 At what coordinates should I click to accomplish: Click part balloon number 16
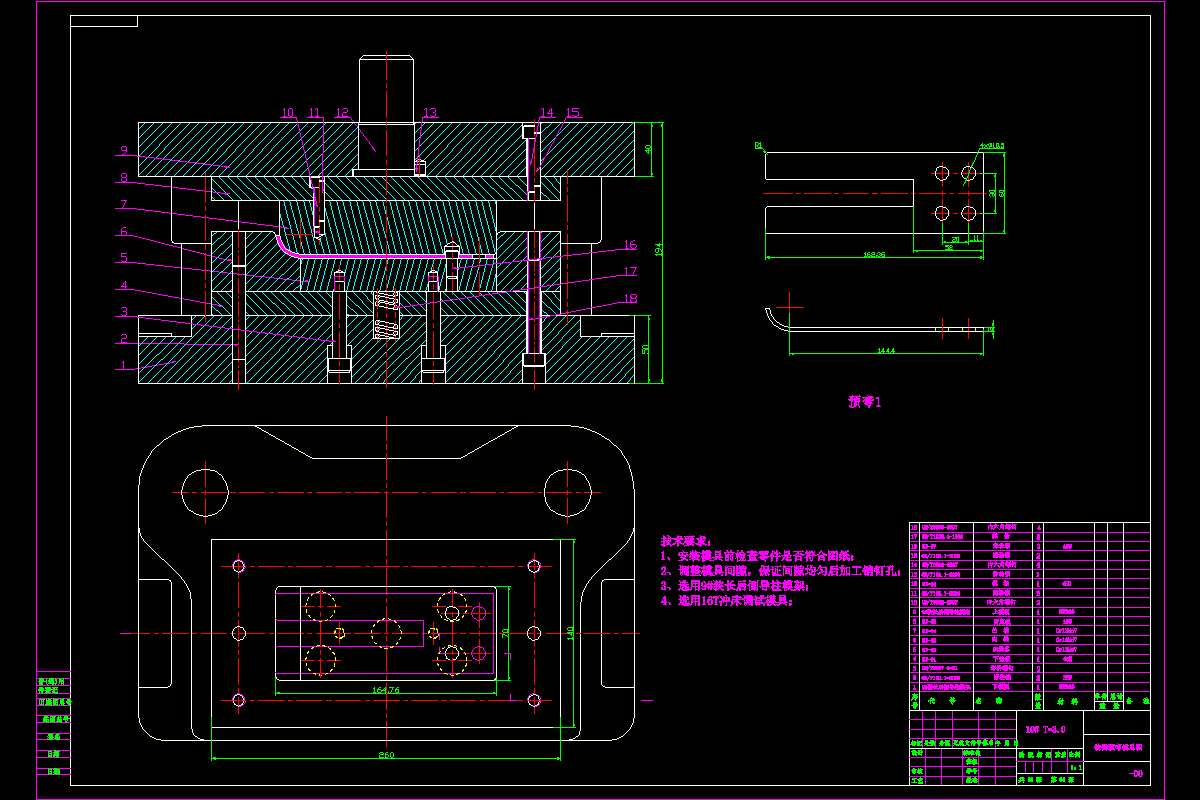click(630, 245)
